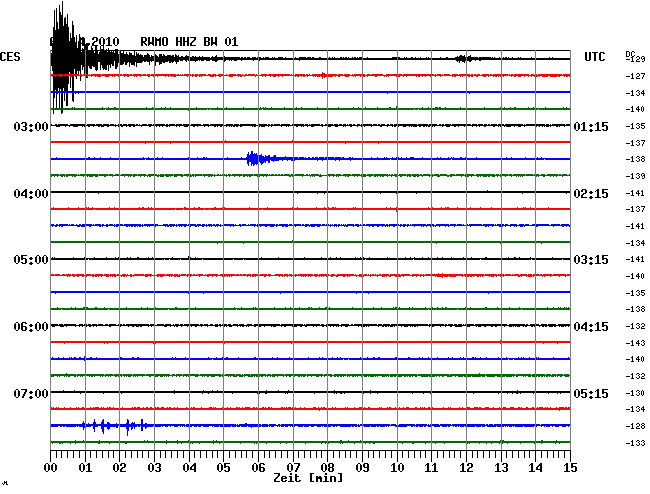
Task: Click the 01:15 UTC time label
Action: coord(591,126)
